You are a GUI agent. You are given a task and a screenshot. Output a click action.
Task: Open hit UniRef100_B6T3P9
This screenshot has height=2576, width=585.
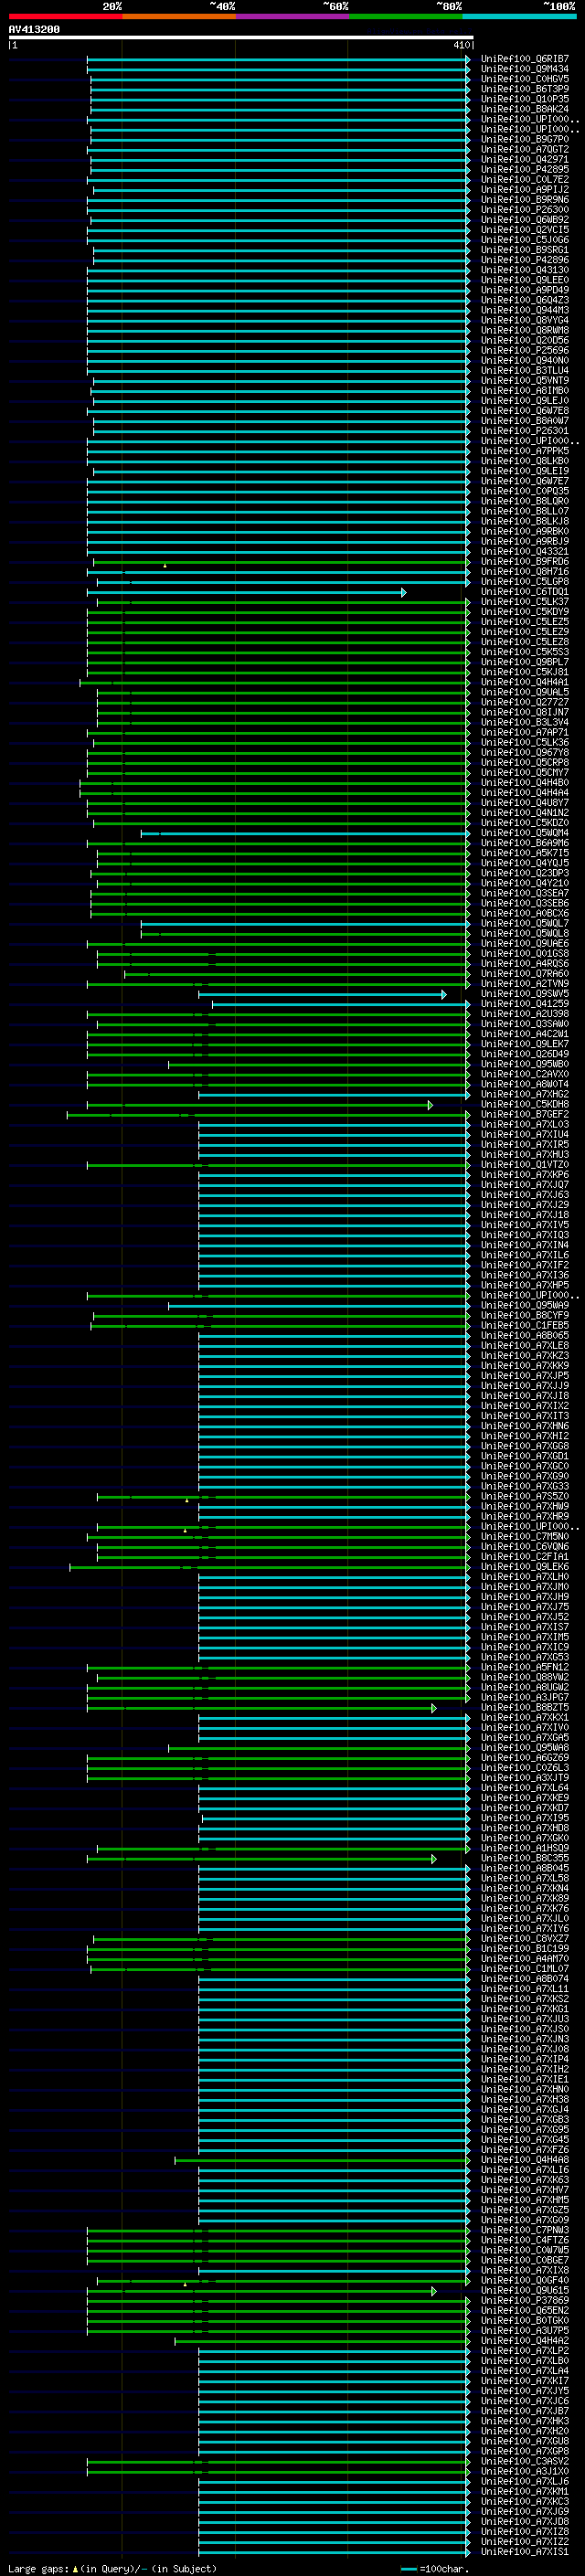(x=525, y=89)
